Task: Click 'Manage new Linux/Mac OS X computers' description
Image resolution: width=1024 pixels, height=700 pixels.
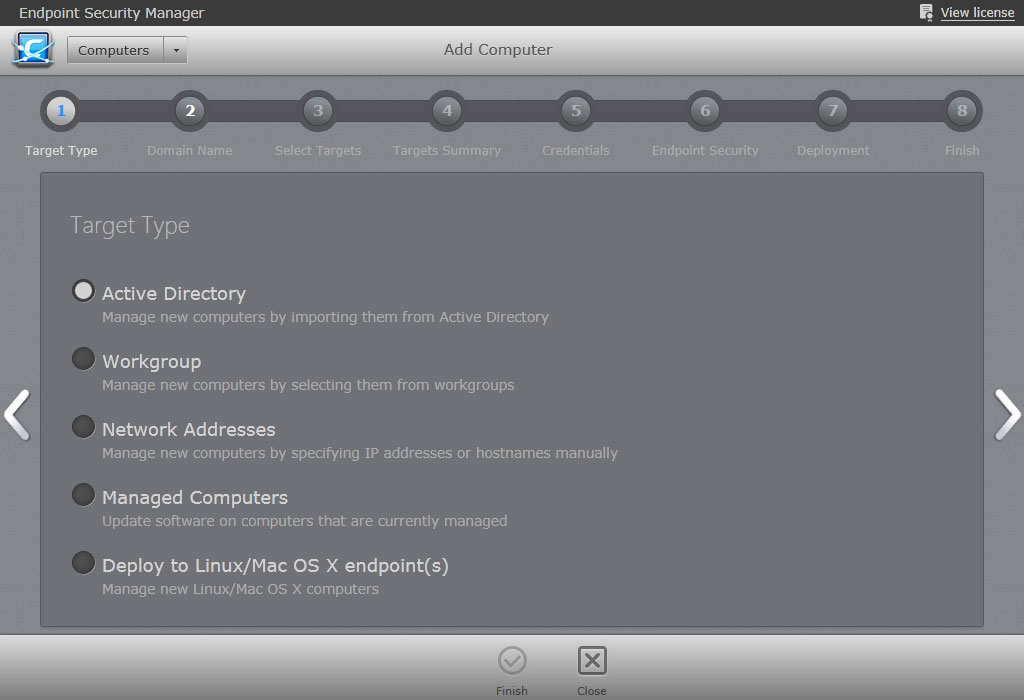Action: click(240, 588)
